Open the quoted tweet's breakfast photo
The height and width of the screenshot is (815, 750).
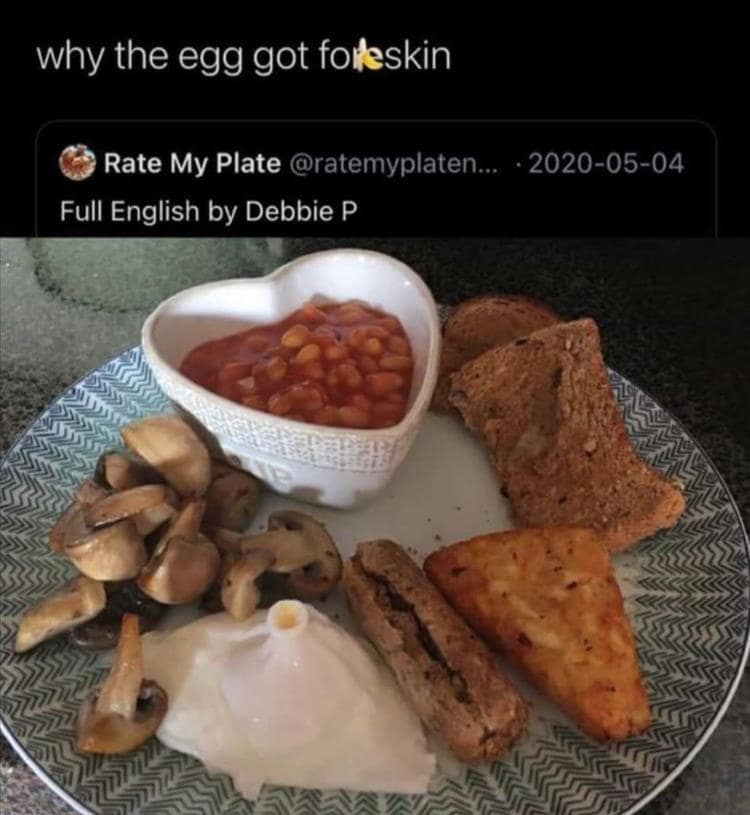click(x=375, y=526)
